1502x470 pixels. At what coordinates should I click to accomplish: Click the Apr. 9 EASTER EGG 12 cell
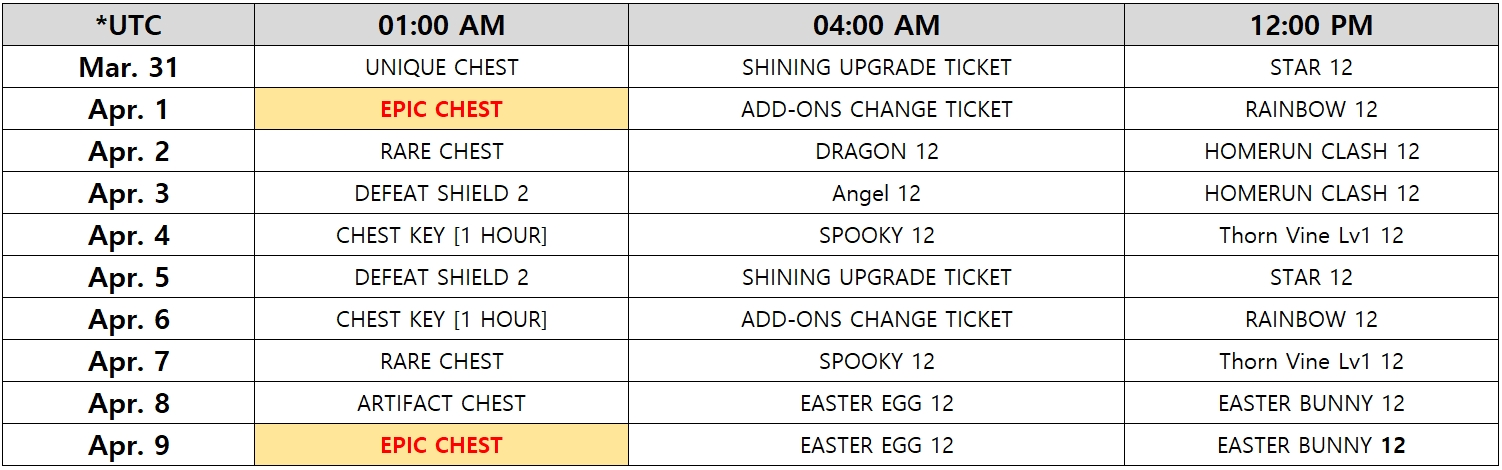coord(876,445)
